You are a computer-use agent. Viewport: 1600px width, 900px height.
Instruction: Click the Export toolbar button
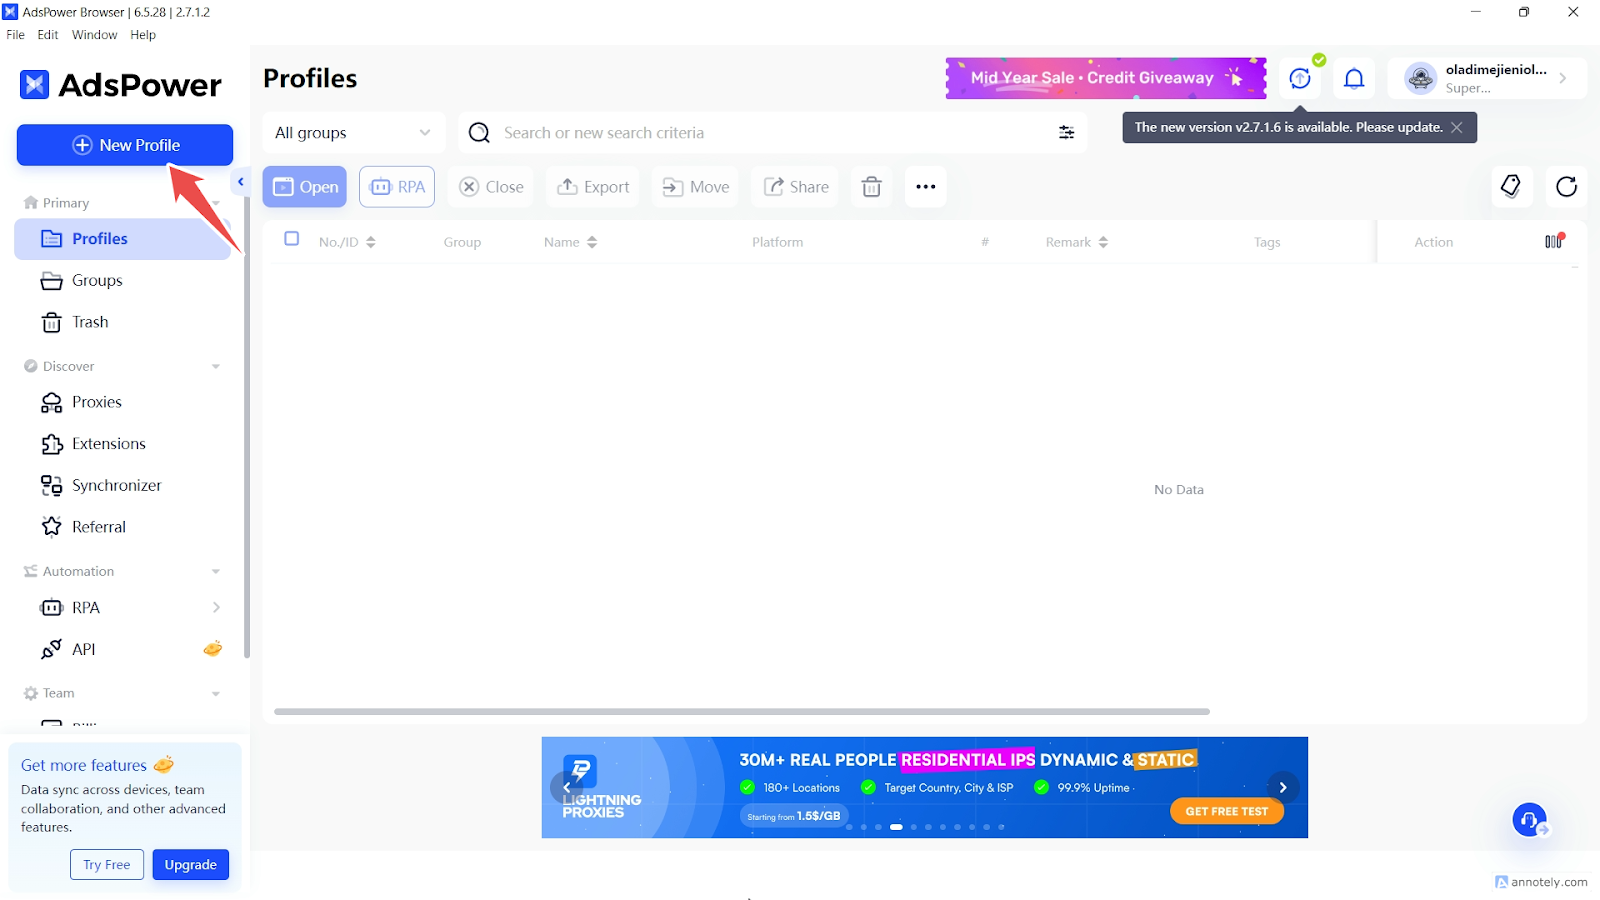click(x=593, y=187)
